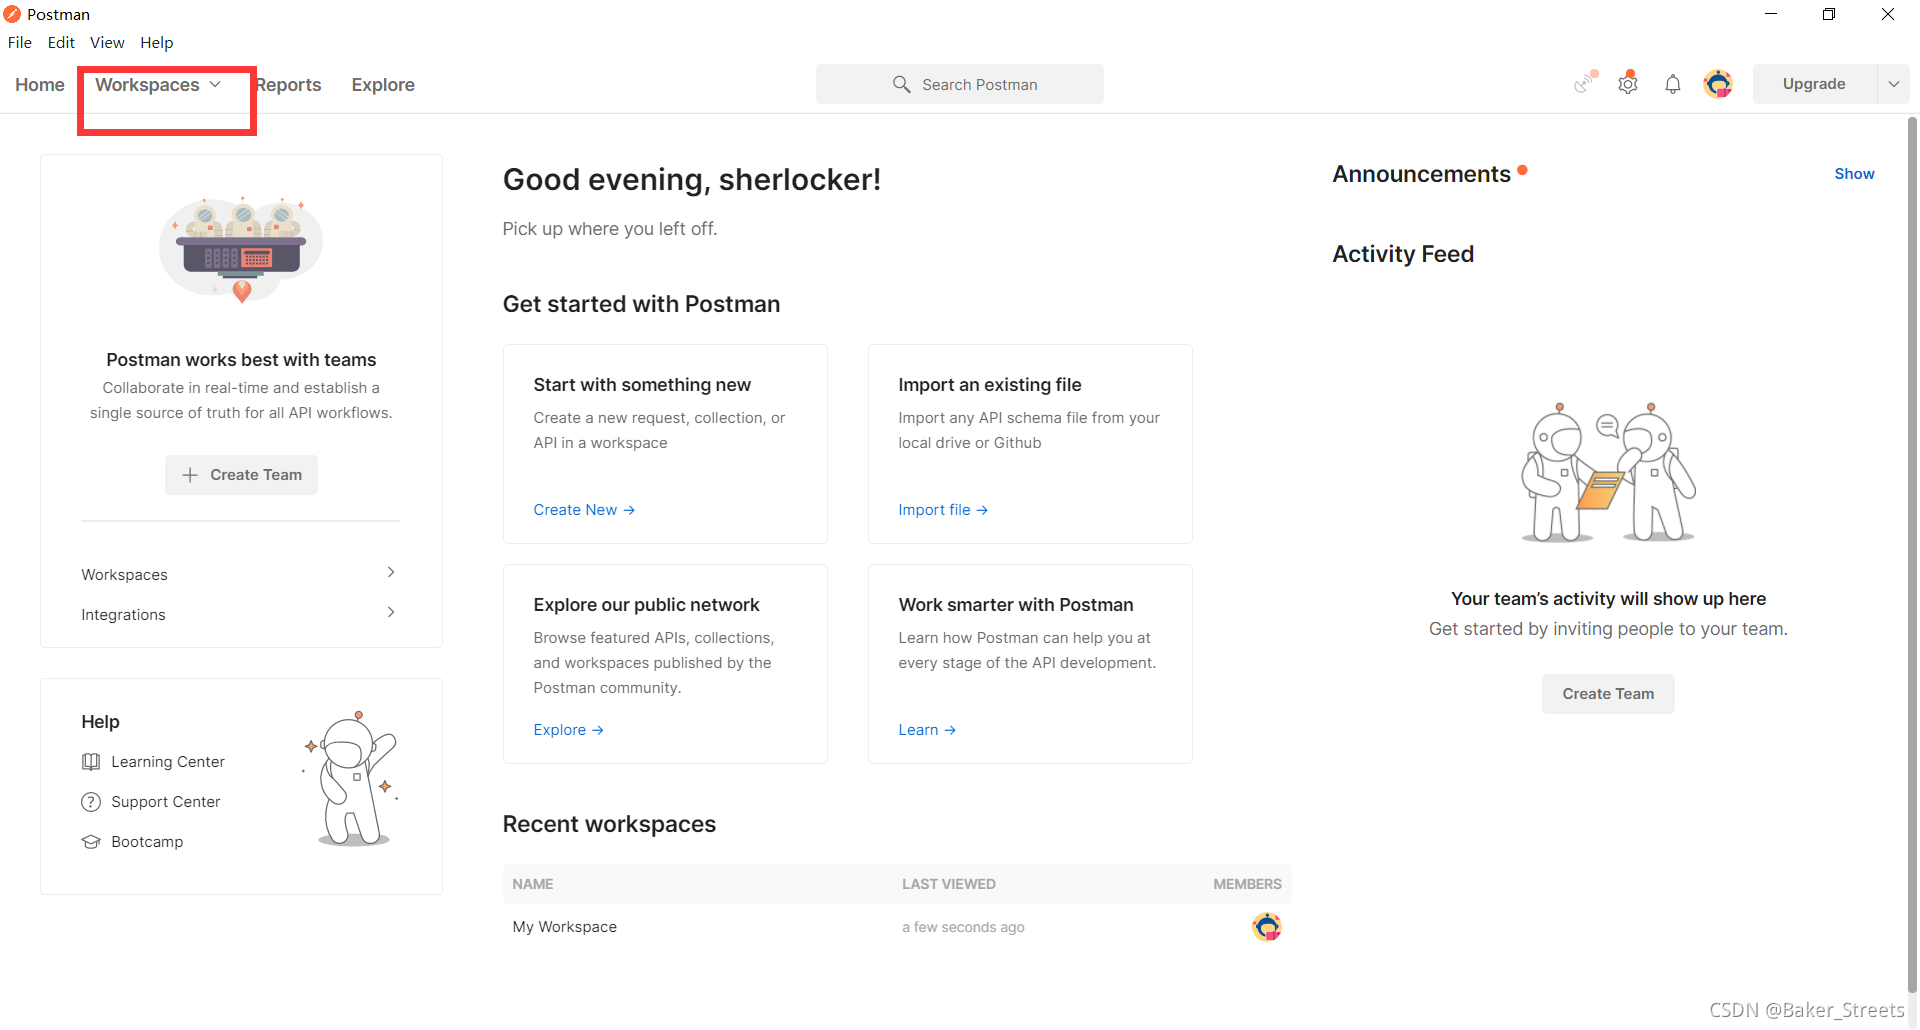Screen dimensions: 1920x1030
Task: Click the Explore link in public network card
Action: tap(568, 730)
